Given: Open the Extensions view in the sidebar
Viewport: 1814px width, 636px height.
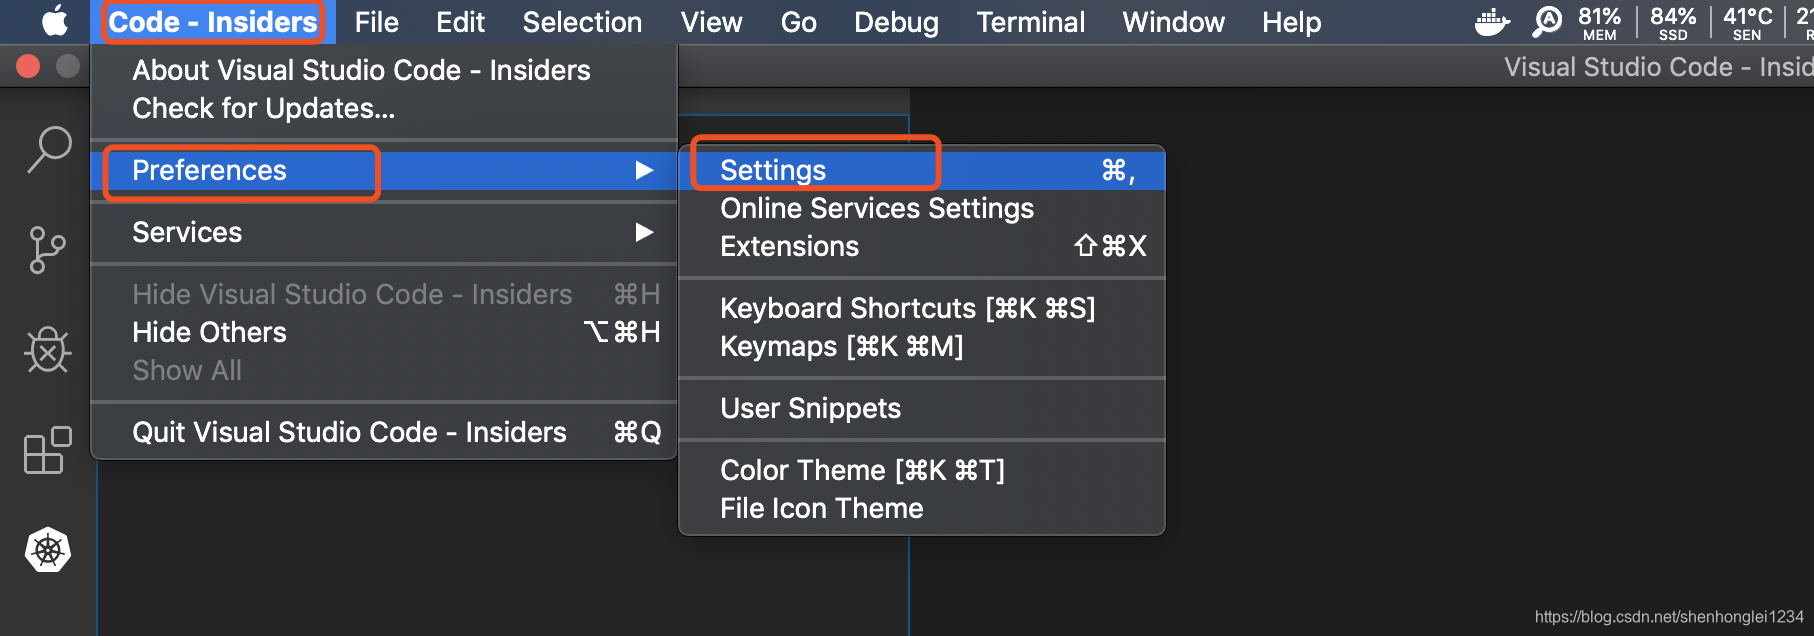Looking at the screenshot, I should pos(45,451).
